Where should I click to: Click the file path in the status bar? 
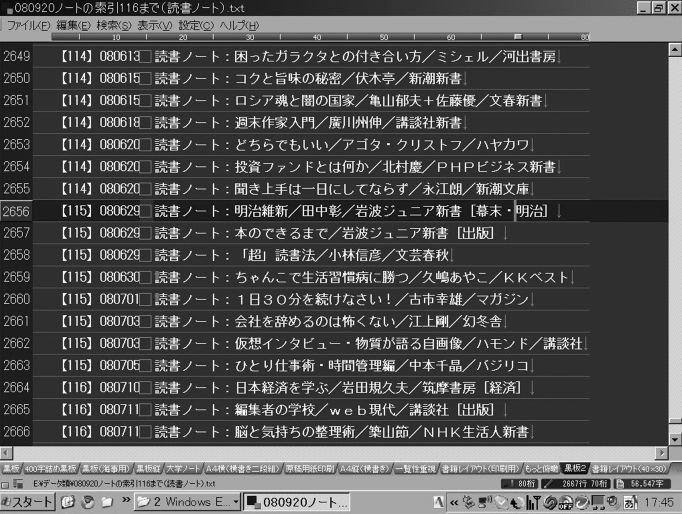(125, 484)
